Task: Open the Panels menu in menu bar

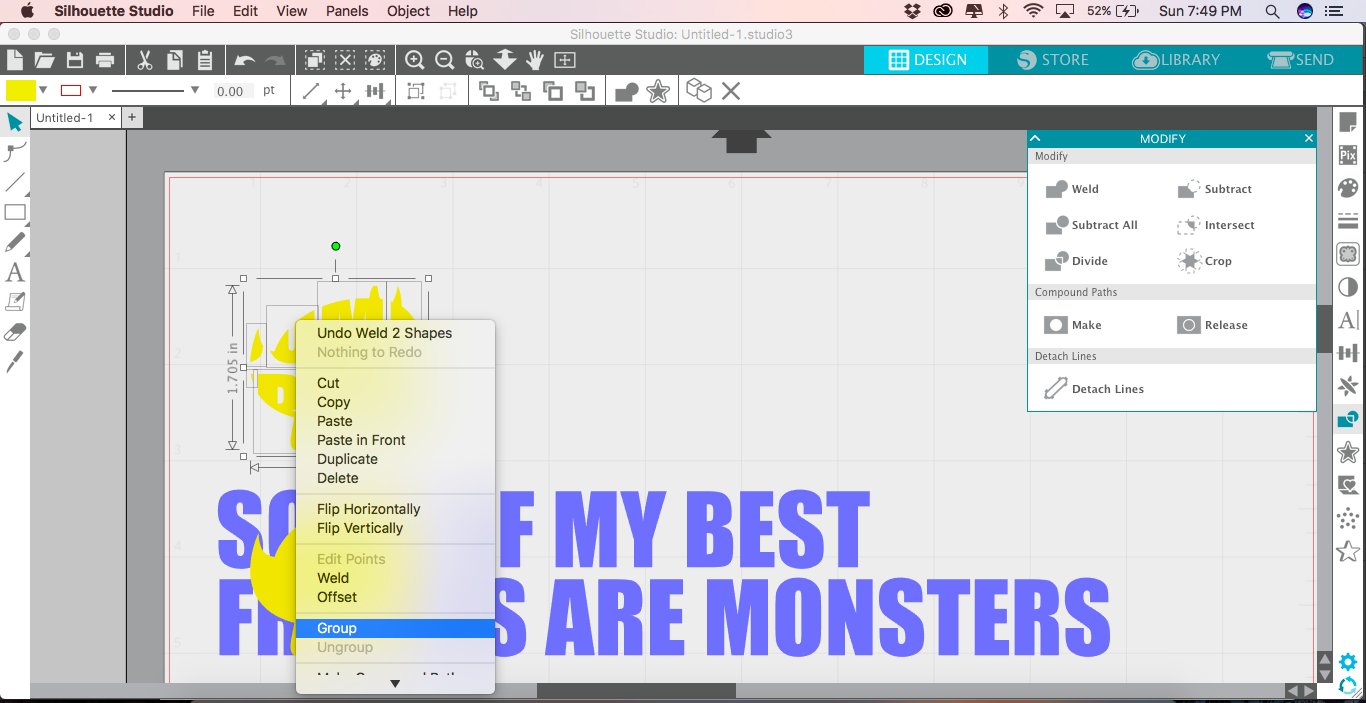Action: (347, 11)
